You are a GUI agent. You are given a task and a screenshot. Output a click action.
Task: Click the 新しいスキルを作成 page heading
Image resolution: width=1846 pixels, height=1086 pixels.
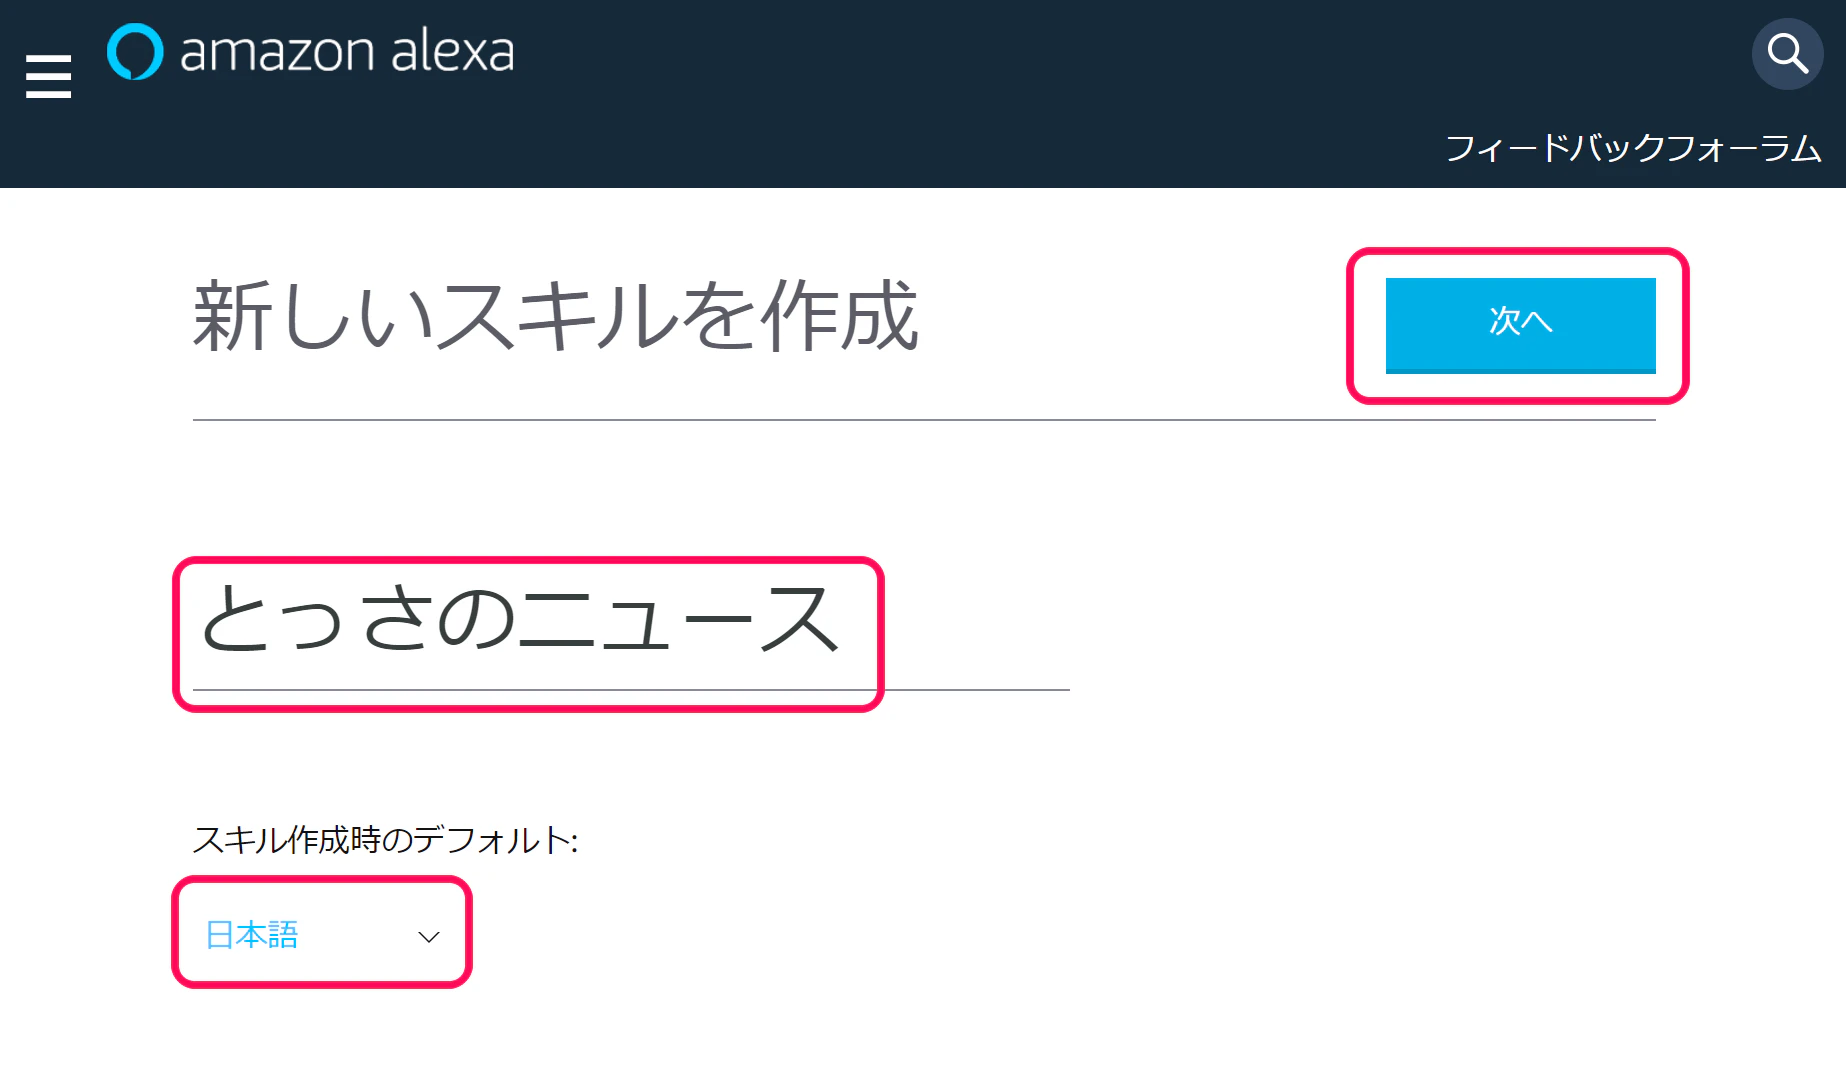point(556,316)
